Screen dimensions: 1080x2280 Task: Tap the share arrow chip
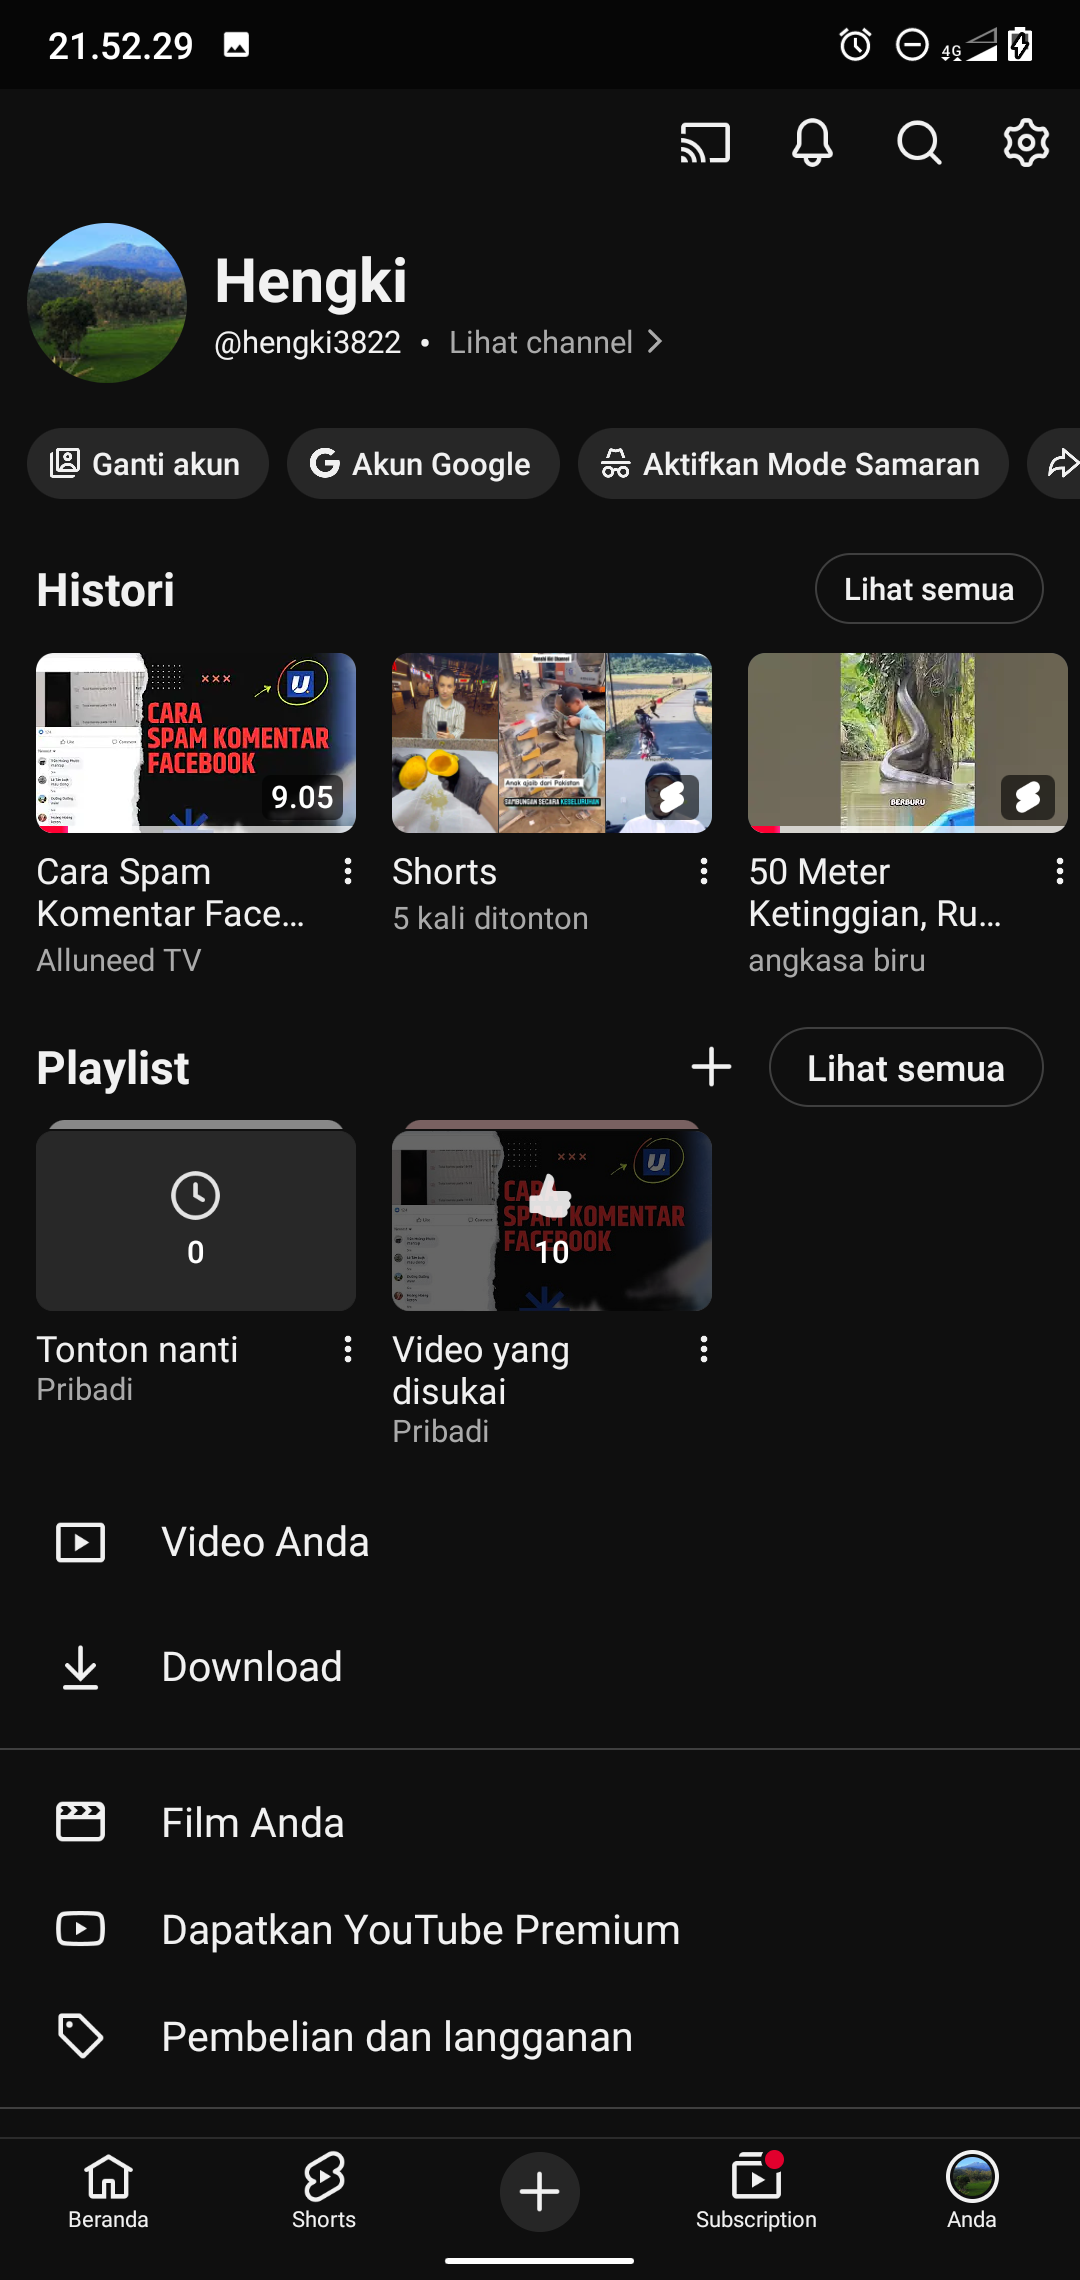tap(1060, 464)
